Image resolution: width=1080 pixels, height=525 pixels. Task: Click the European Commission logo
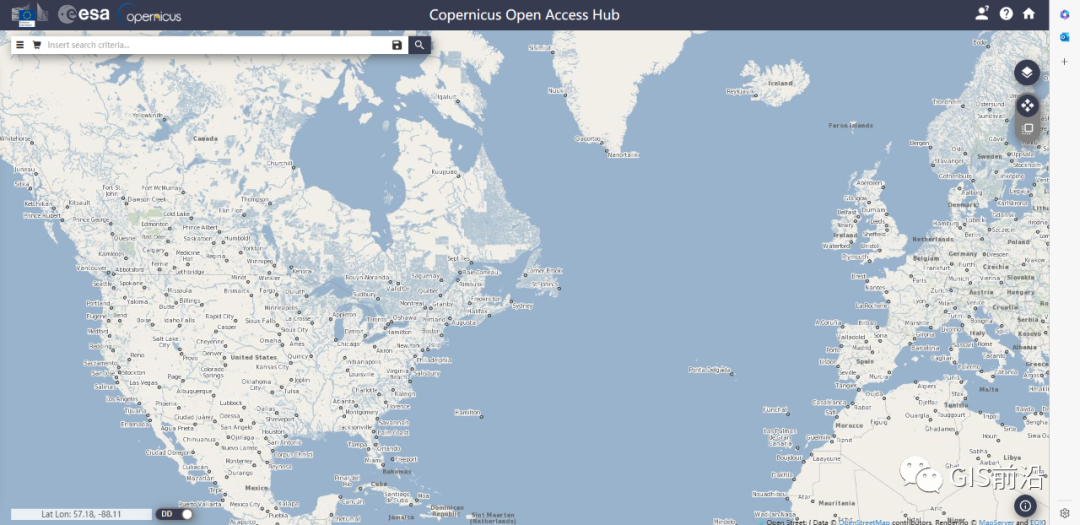coord(30,14)
